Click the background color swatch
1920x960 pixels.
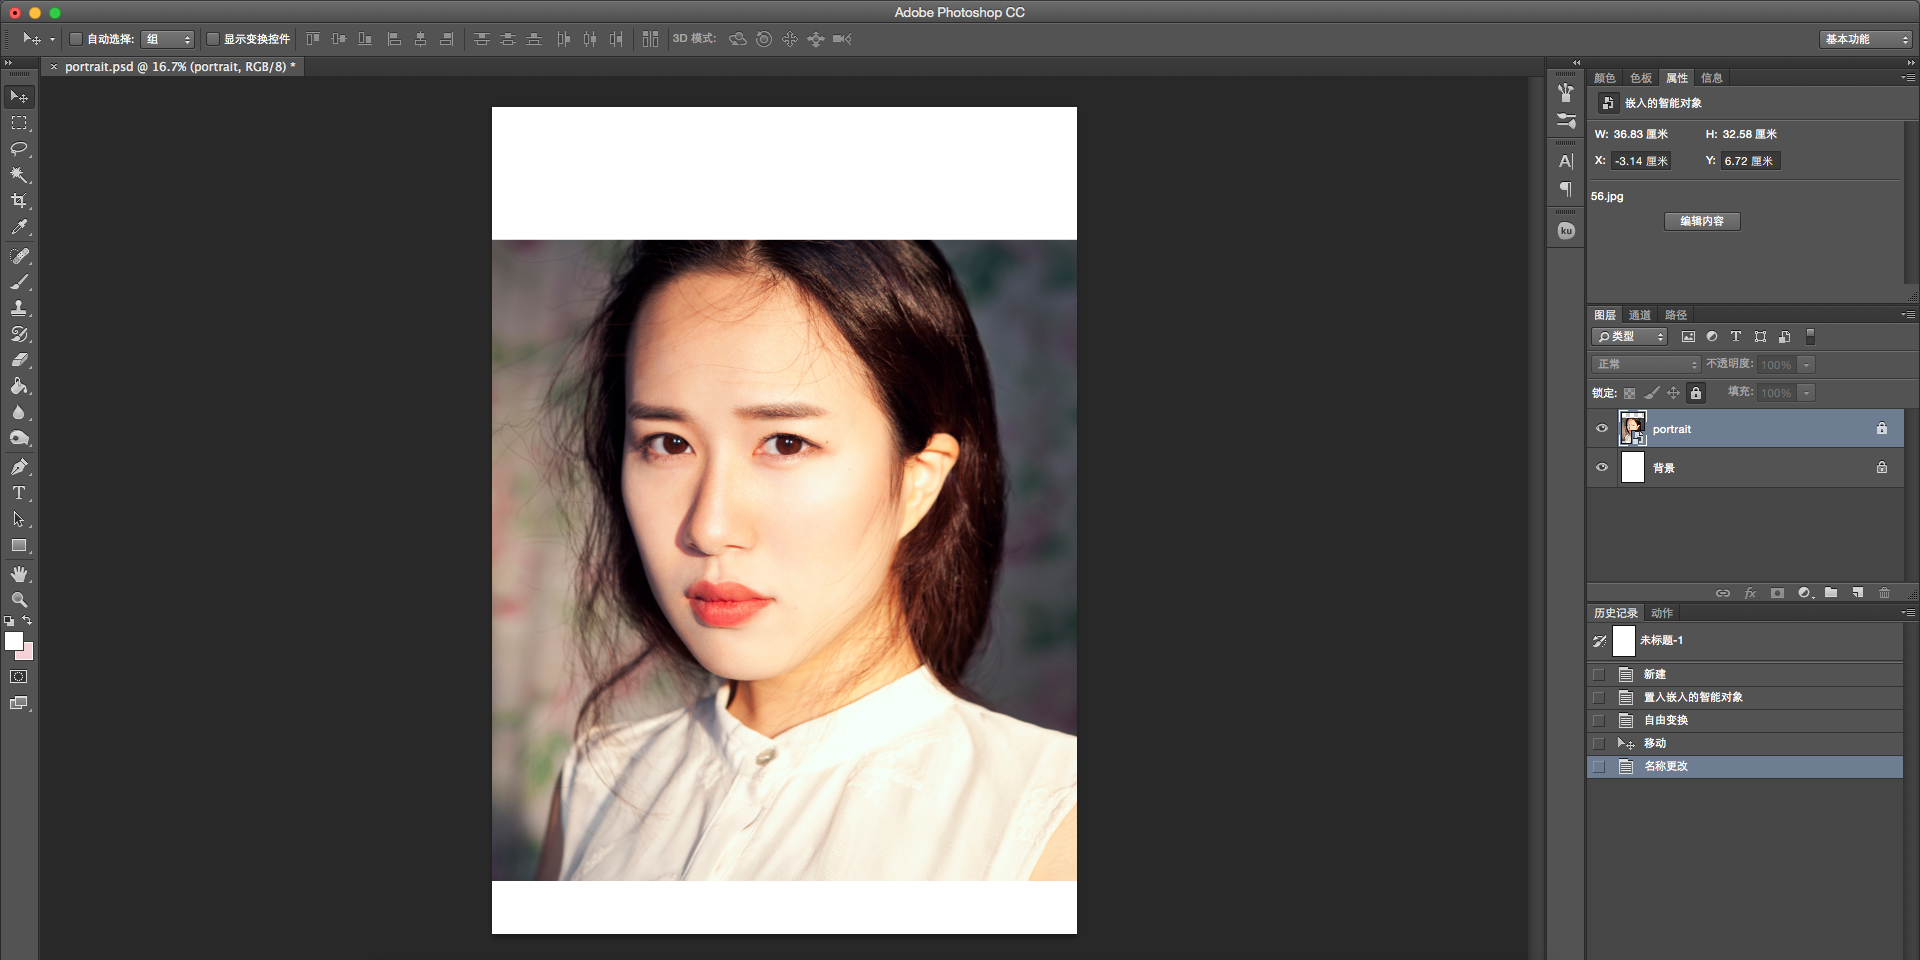pos(27,654)
